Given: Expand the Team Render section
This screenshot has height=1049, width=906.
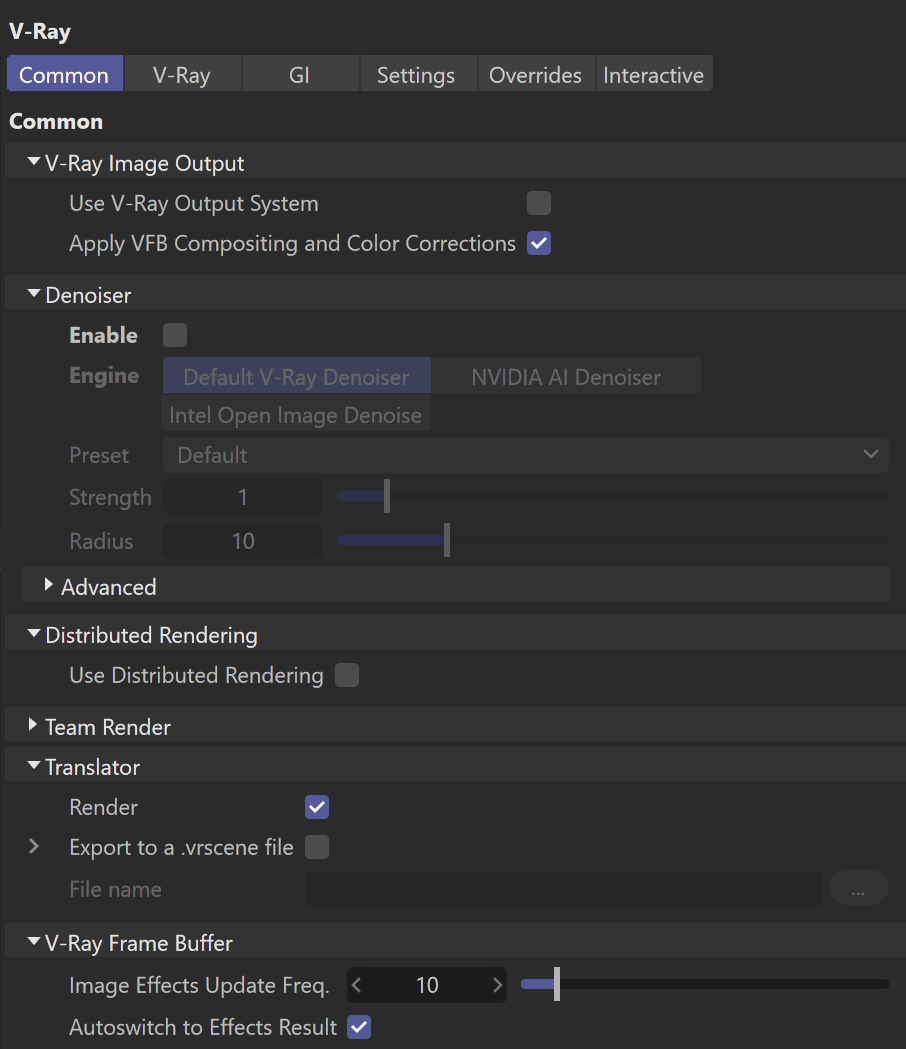Looking at the screenshot, I should pos(32,725).
